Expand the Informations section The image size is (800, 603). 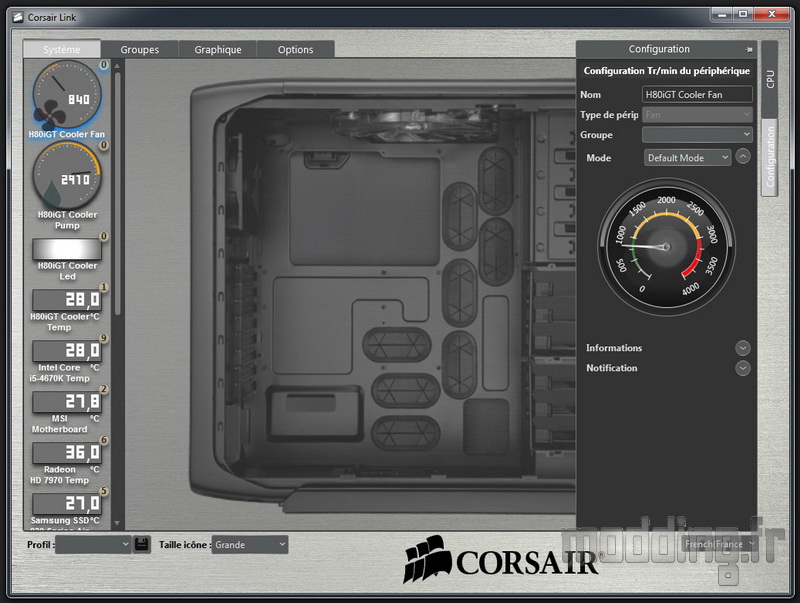coord(743,348)
